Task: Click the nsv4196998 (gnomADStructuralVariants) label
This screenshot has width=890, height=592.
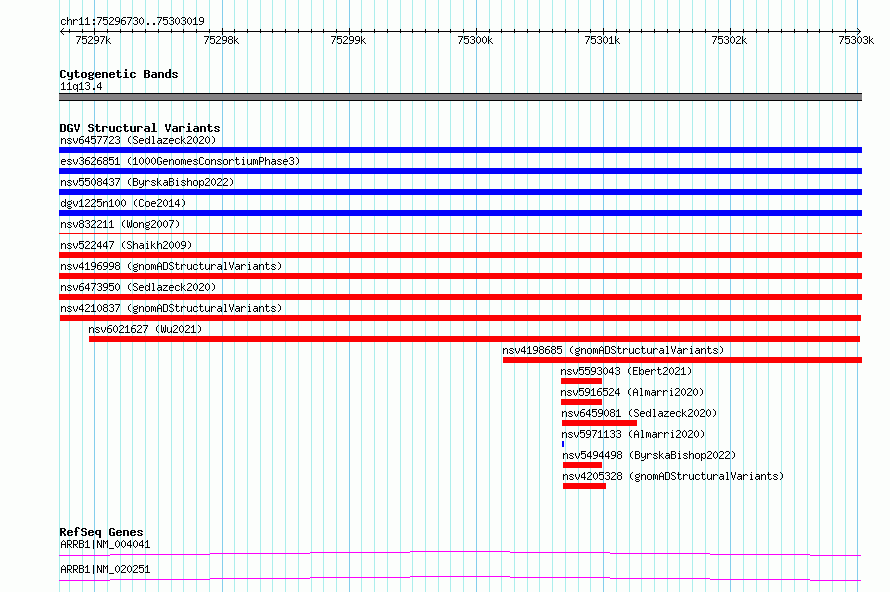Action: click(x=171, y=266)
